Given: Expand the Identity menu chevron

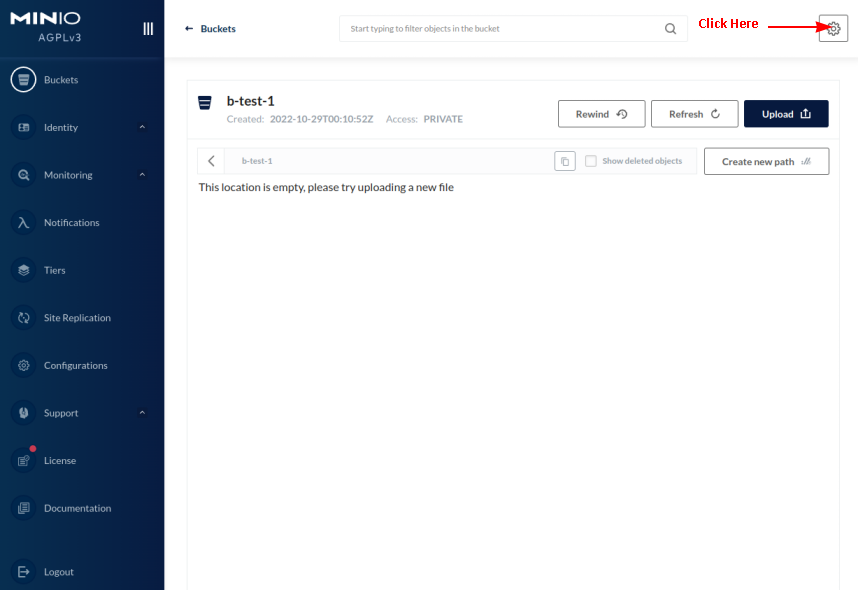Looking at the screenshot, I should pyautogui.click(x=142, y=127).
